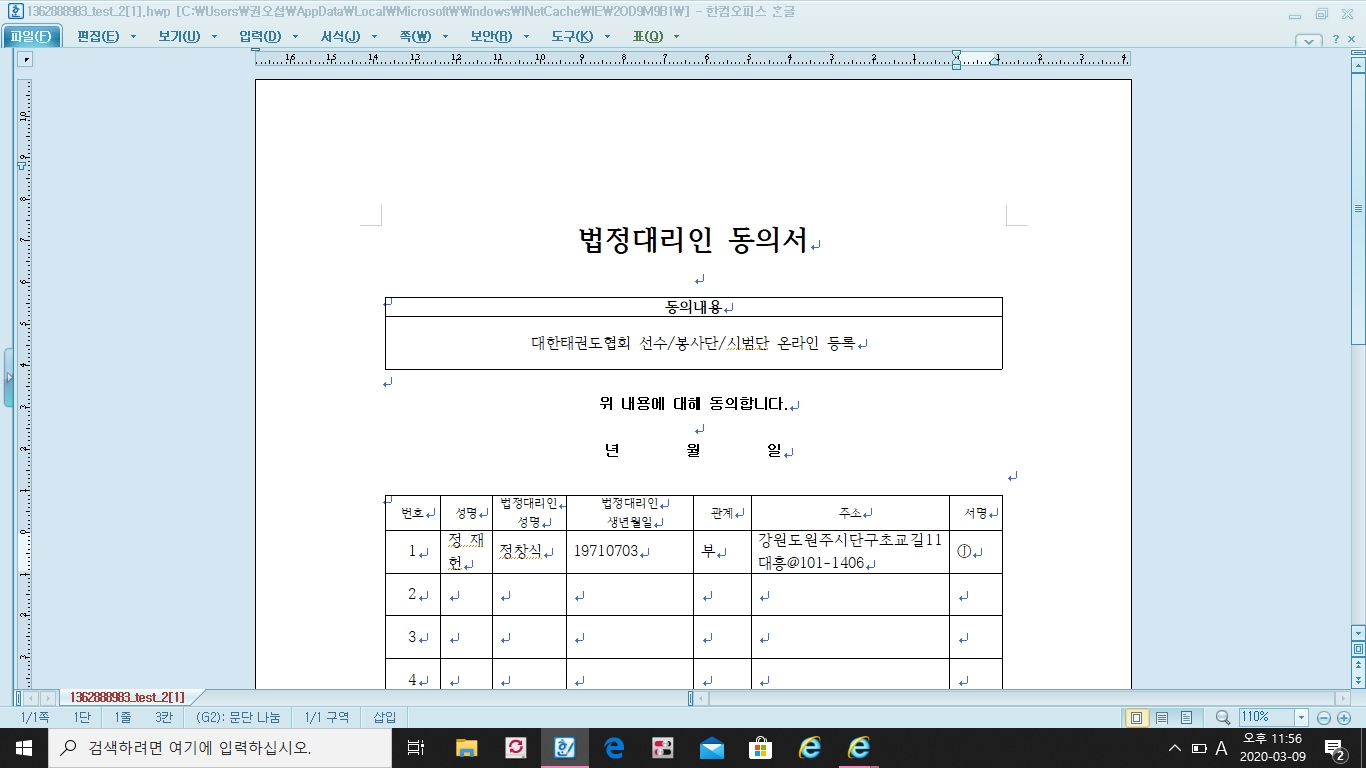The image size is (1366, 768).
Task: Click the ruler corner tab-type button
Action: tap(26, 60)
